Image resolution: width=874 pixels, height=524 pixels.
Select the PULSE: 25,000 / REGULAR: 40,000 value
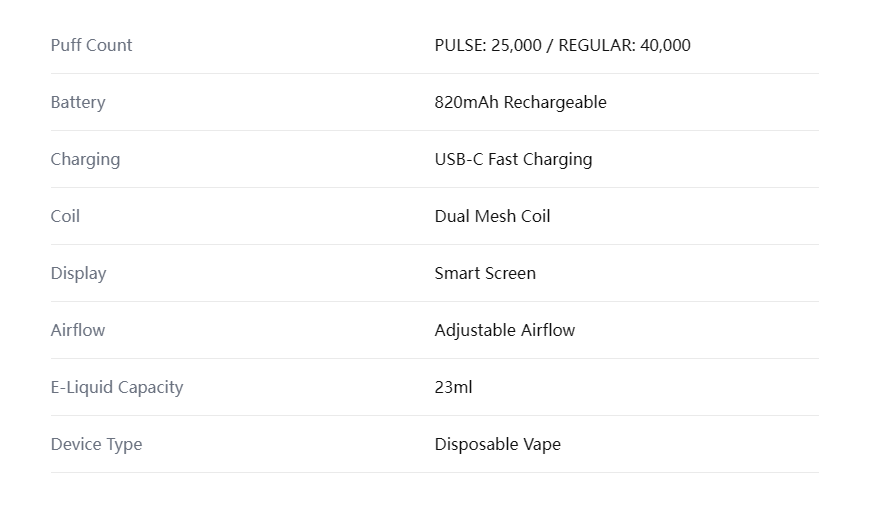pyautogui.click(x=562, y=45)
